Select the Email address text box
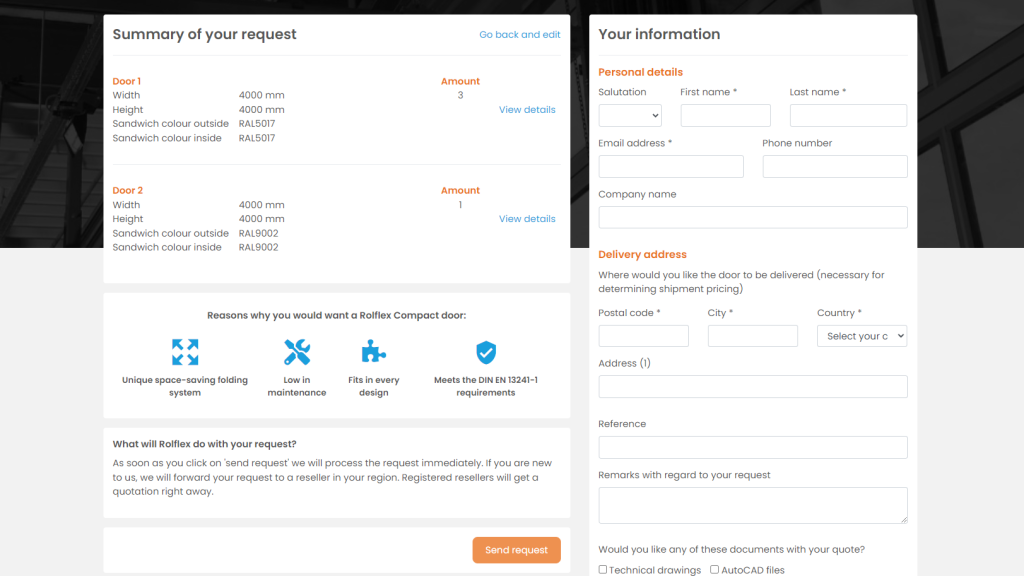This screenshot has width=1024, height=576. 670,167
